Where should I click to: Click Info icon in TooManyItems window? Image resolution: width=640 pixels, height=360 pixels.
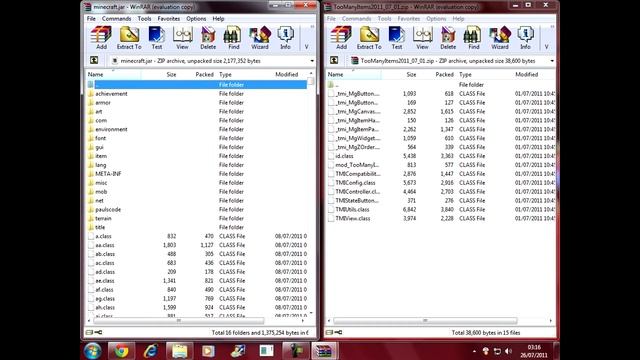pos(525,38)
